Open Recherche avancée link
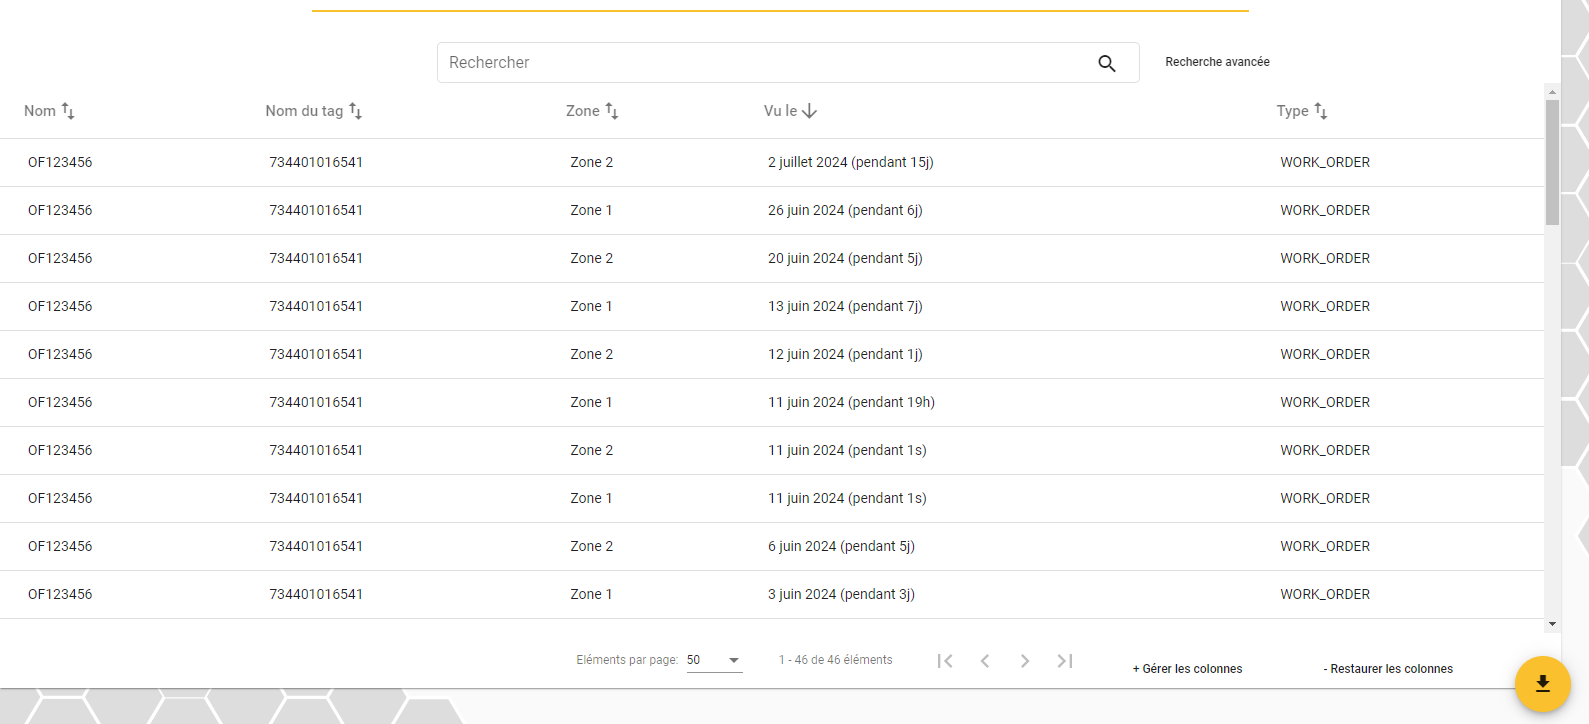This screenshot has width=1589, height=724. point(1217,62)
